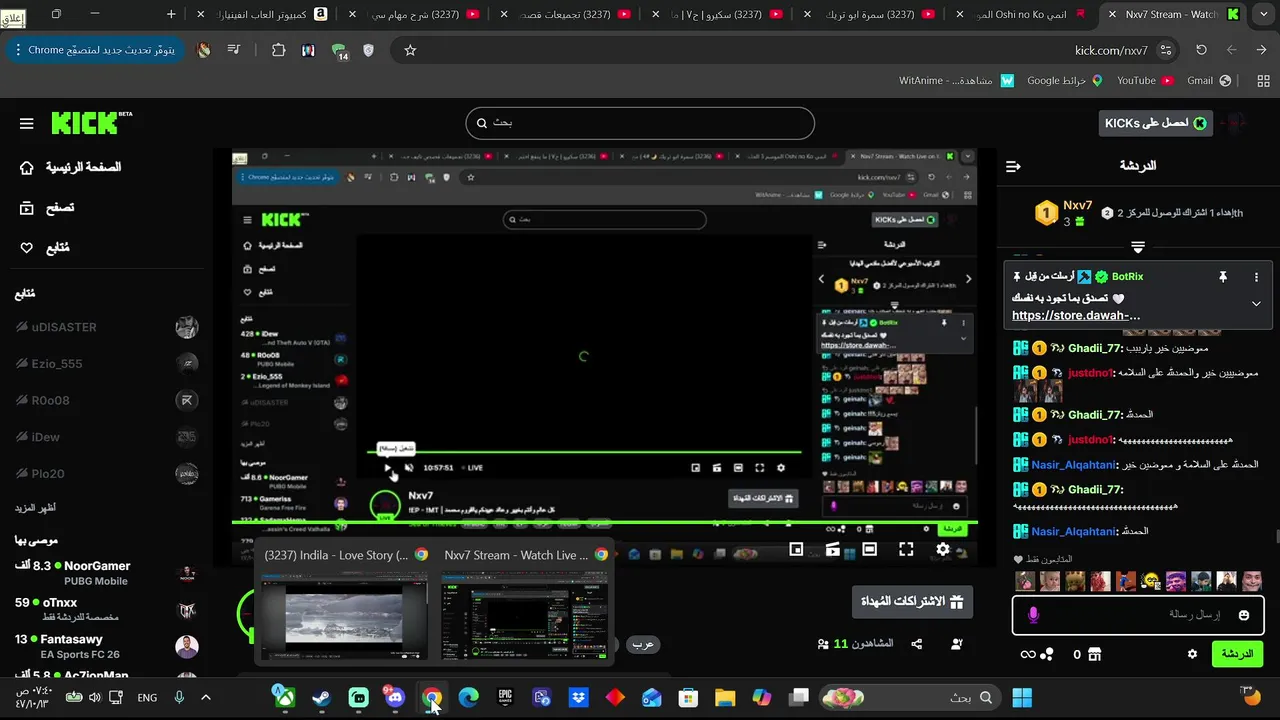Click the share icon below the stream
The image size is (1280, 720).
point(916,645)
